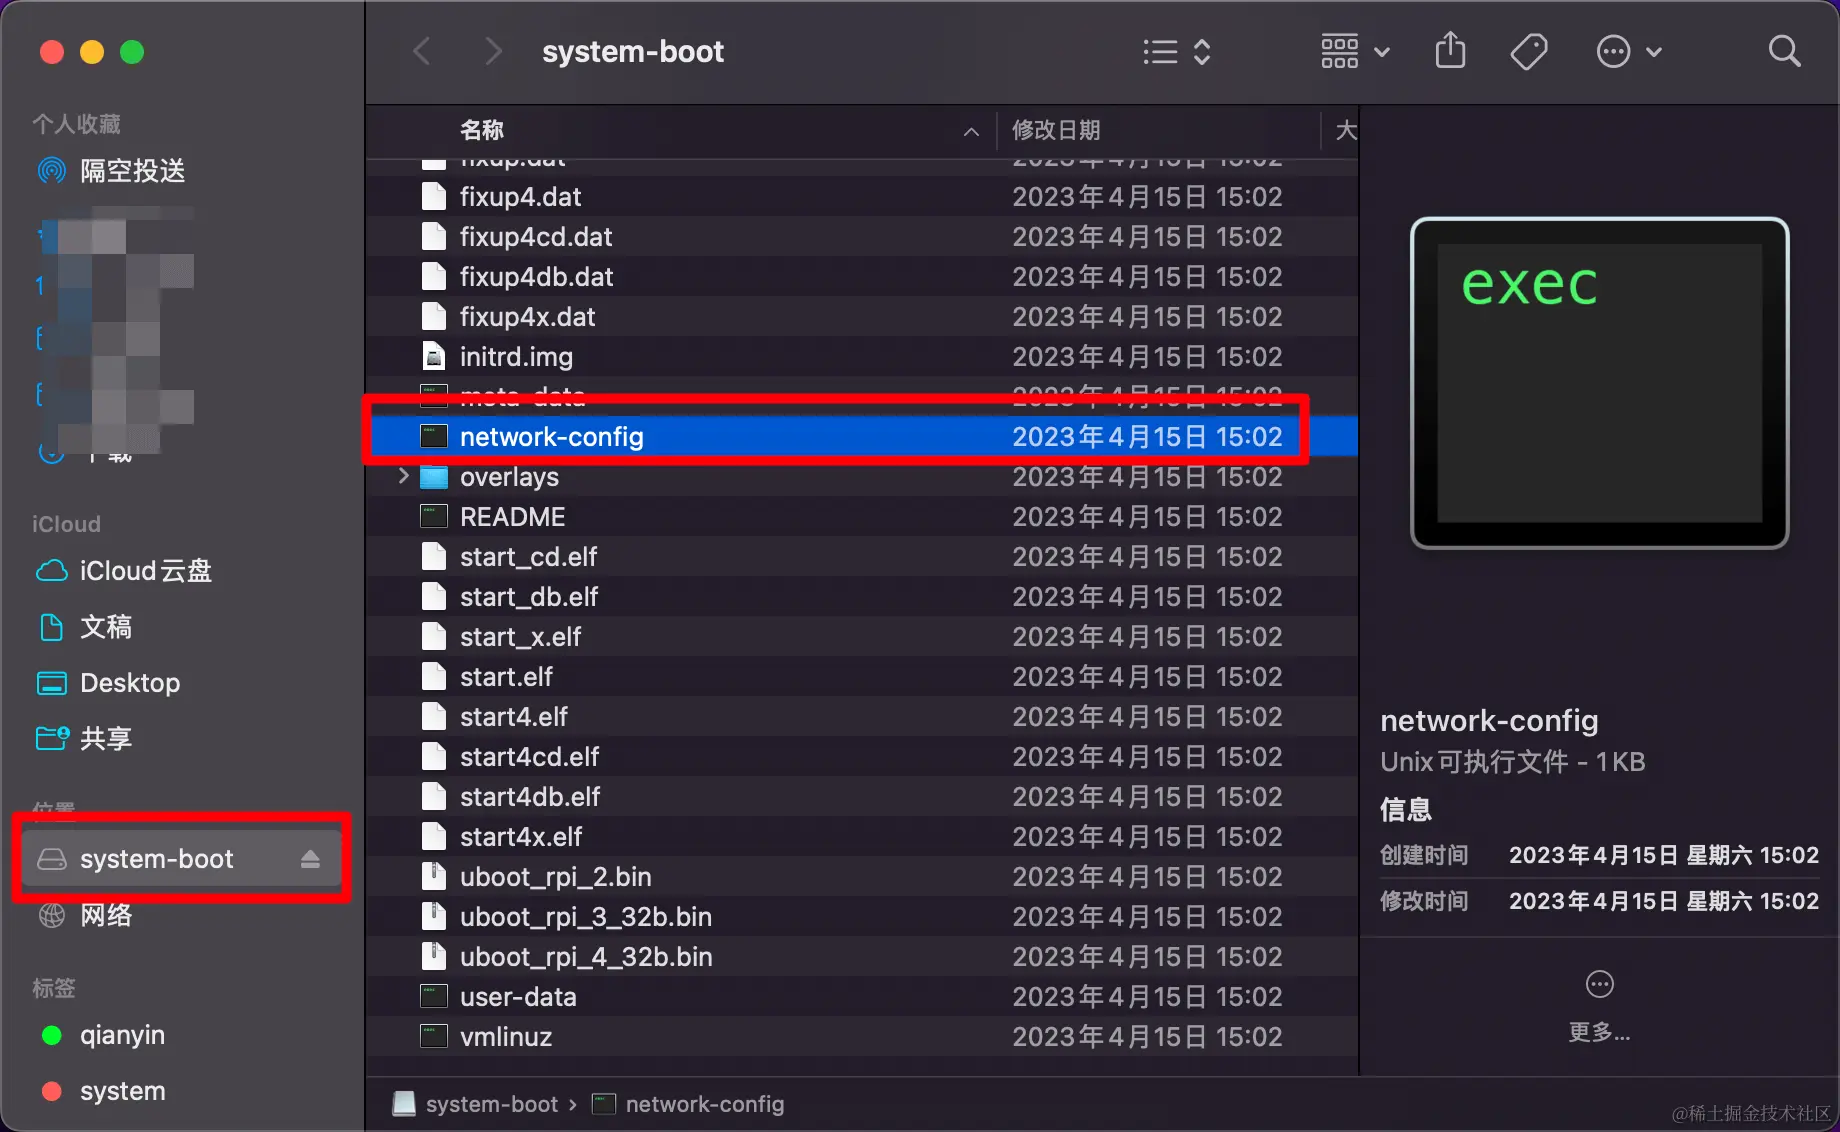Click the Tags toolbar icon
The width and height of the screenshot is (1840, 1132).
click(x=1529, y=51)
